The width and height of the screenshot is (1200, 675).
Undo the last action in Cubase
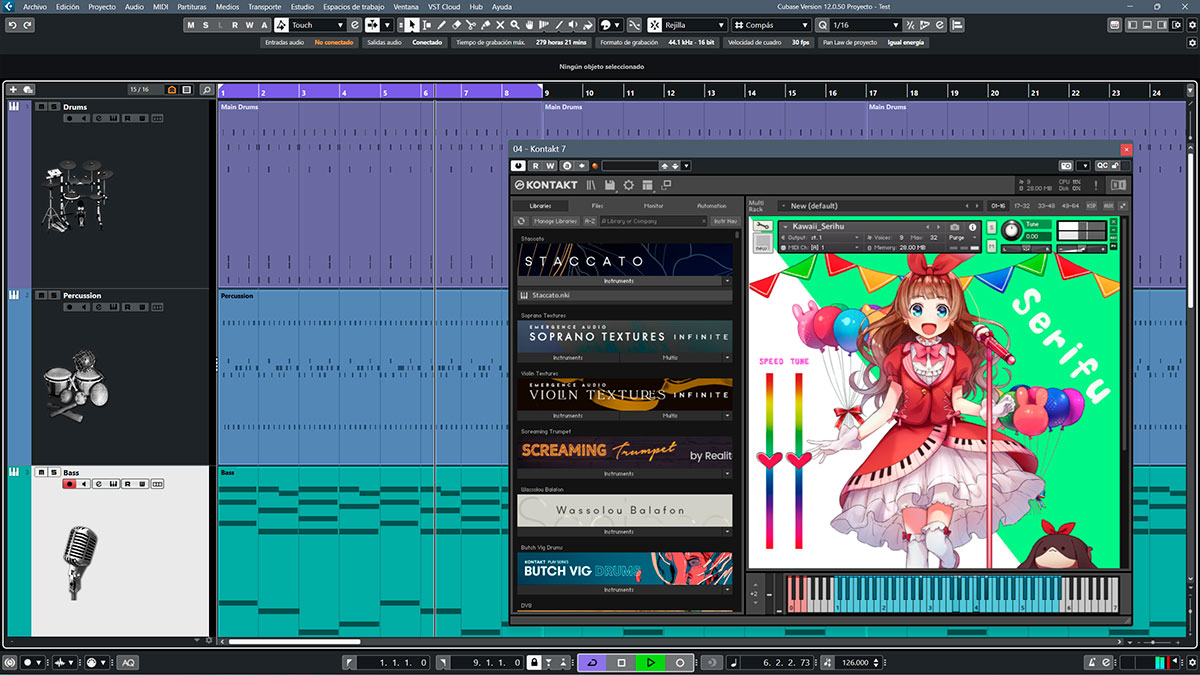click(14, 25)
